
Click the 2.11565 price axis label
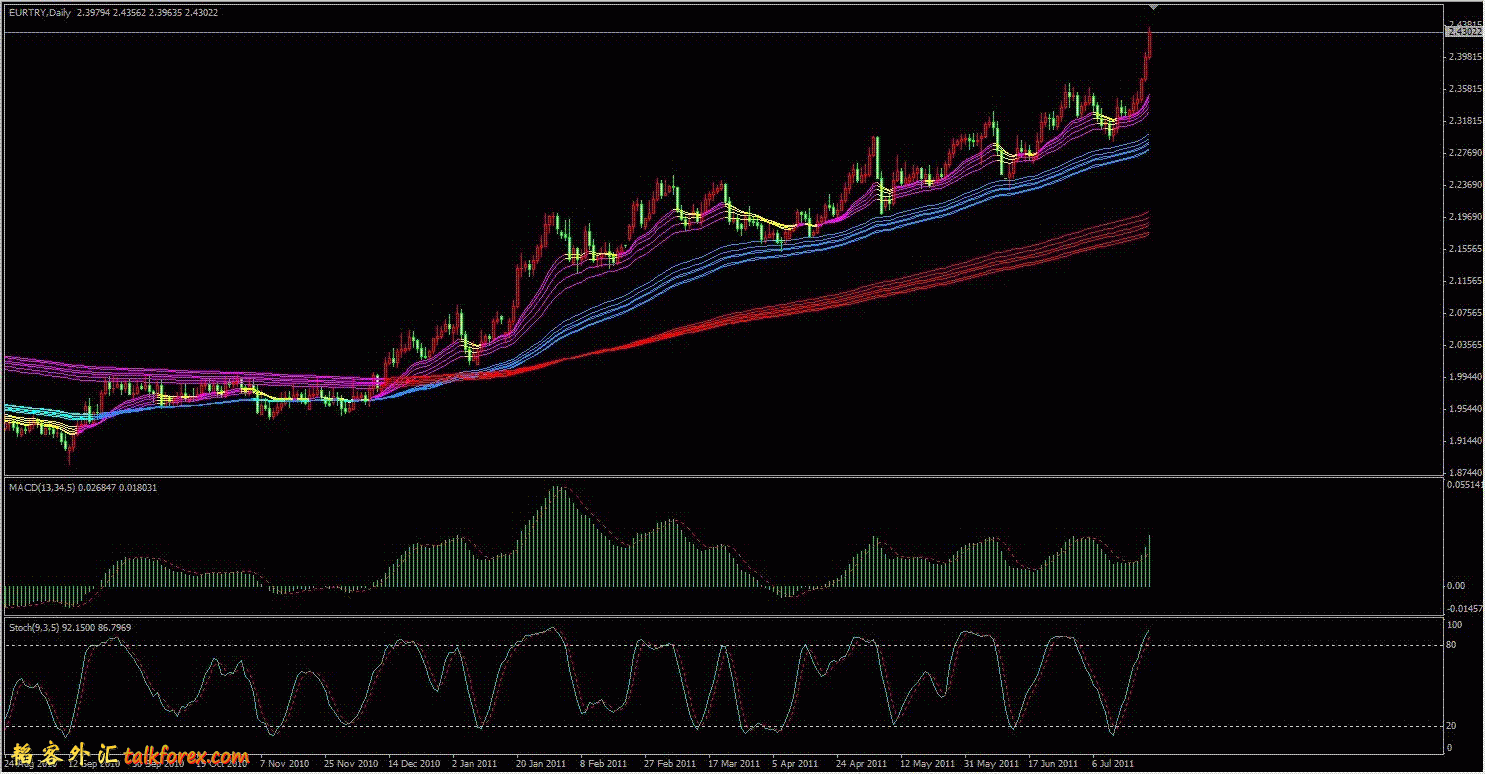click(x=1464, y=281)
